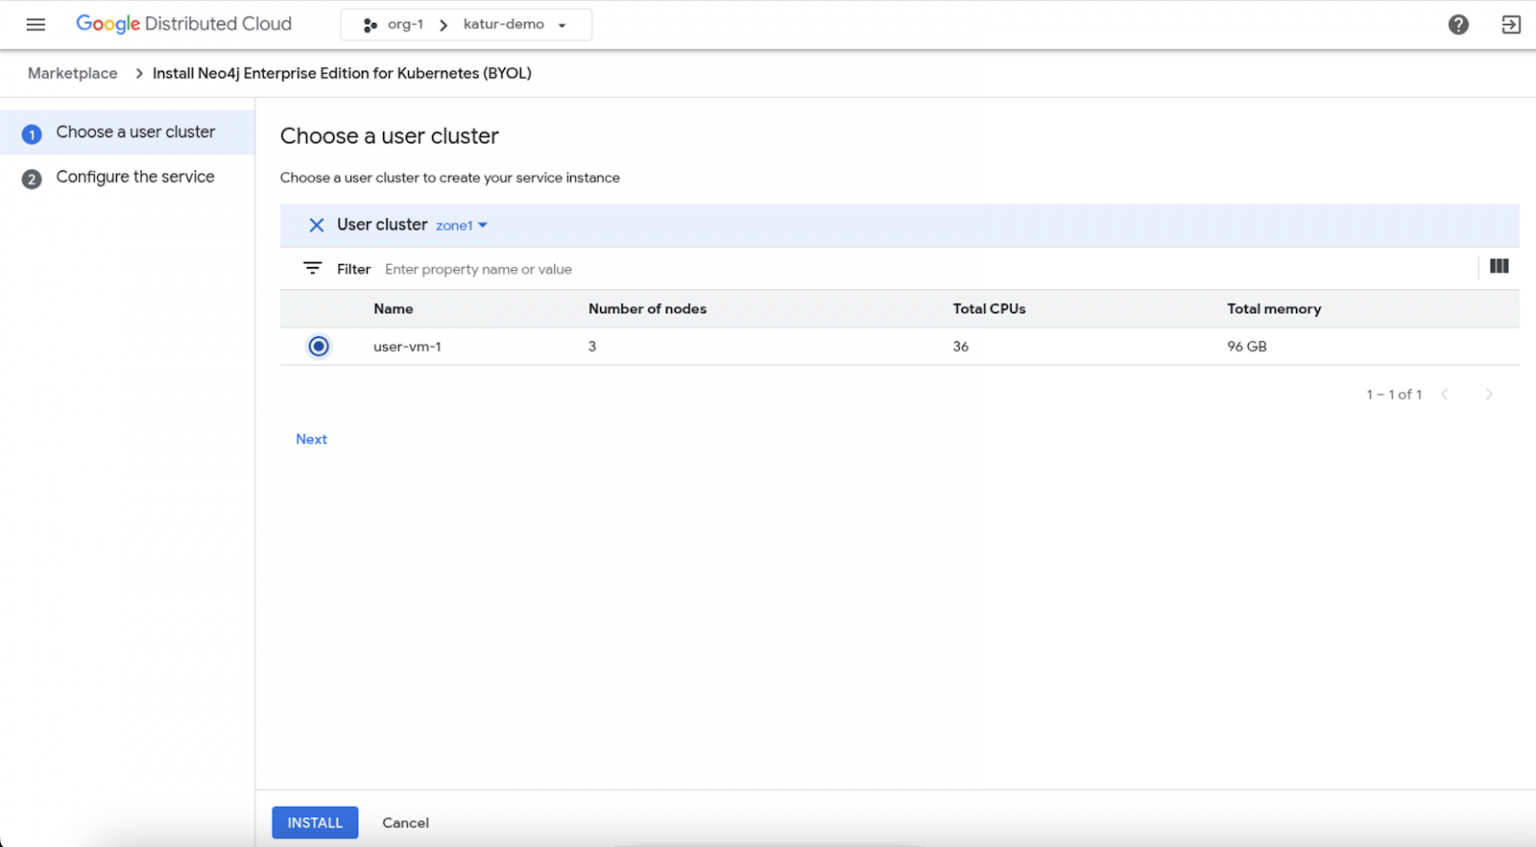Expand the zone1 zone dropdown

pos(462,226)
